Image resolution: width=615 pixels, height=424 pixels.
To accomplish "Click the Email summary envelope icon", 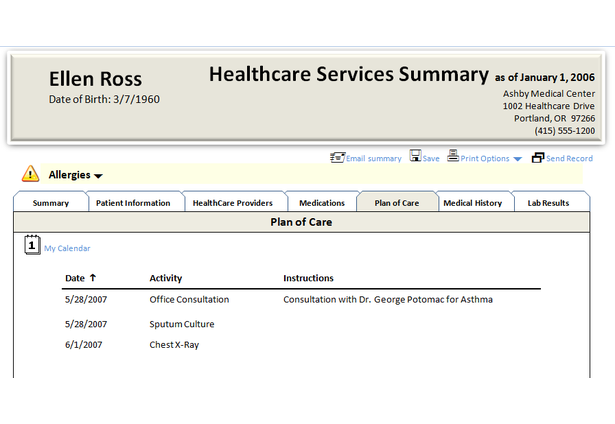I will (337, 157).
